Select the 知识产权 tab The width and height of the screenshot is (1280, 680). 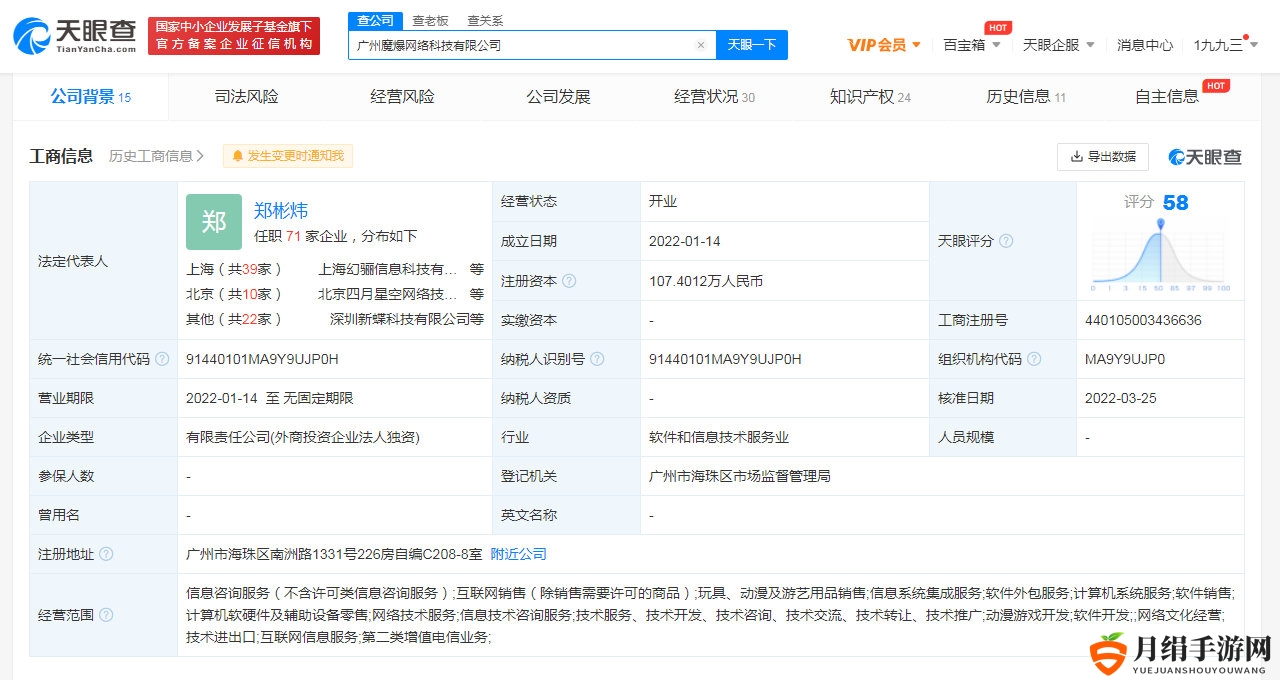[871, 97]
